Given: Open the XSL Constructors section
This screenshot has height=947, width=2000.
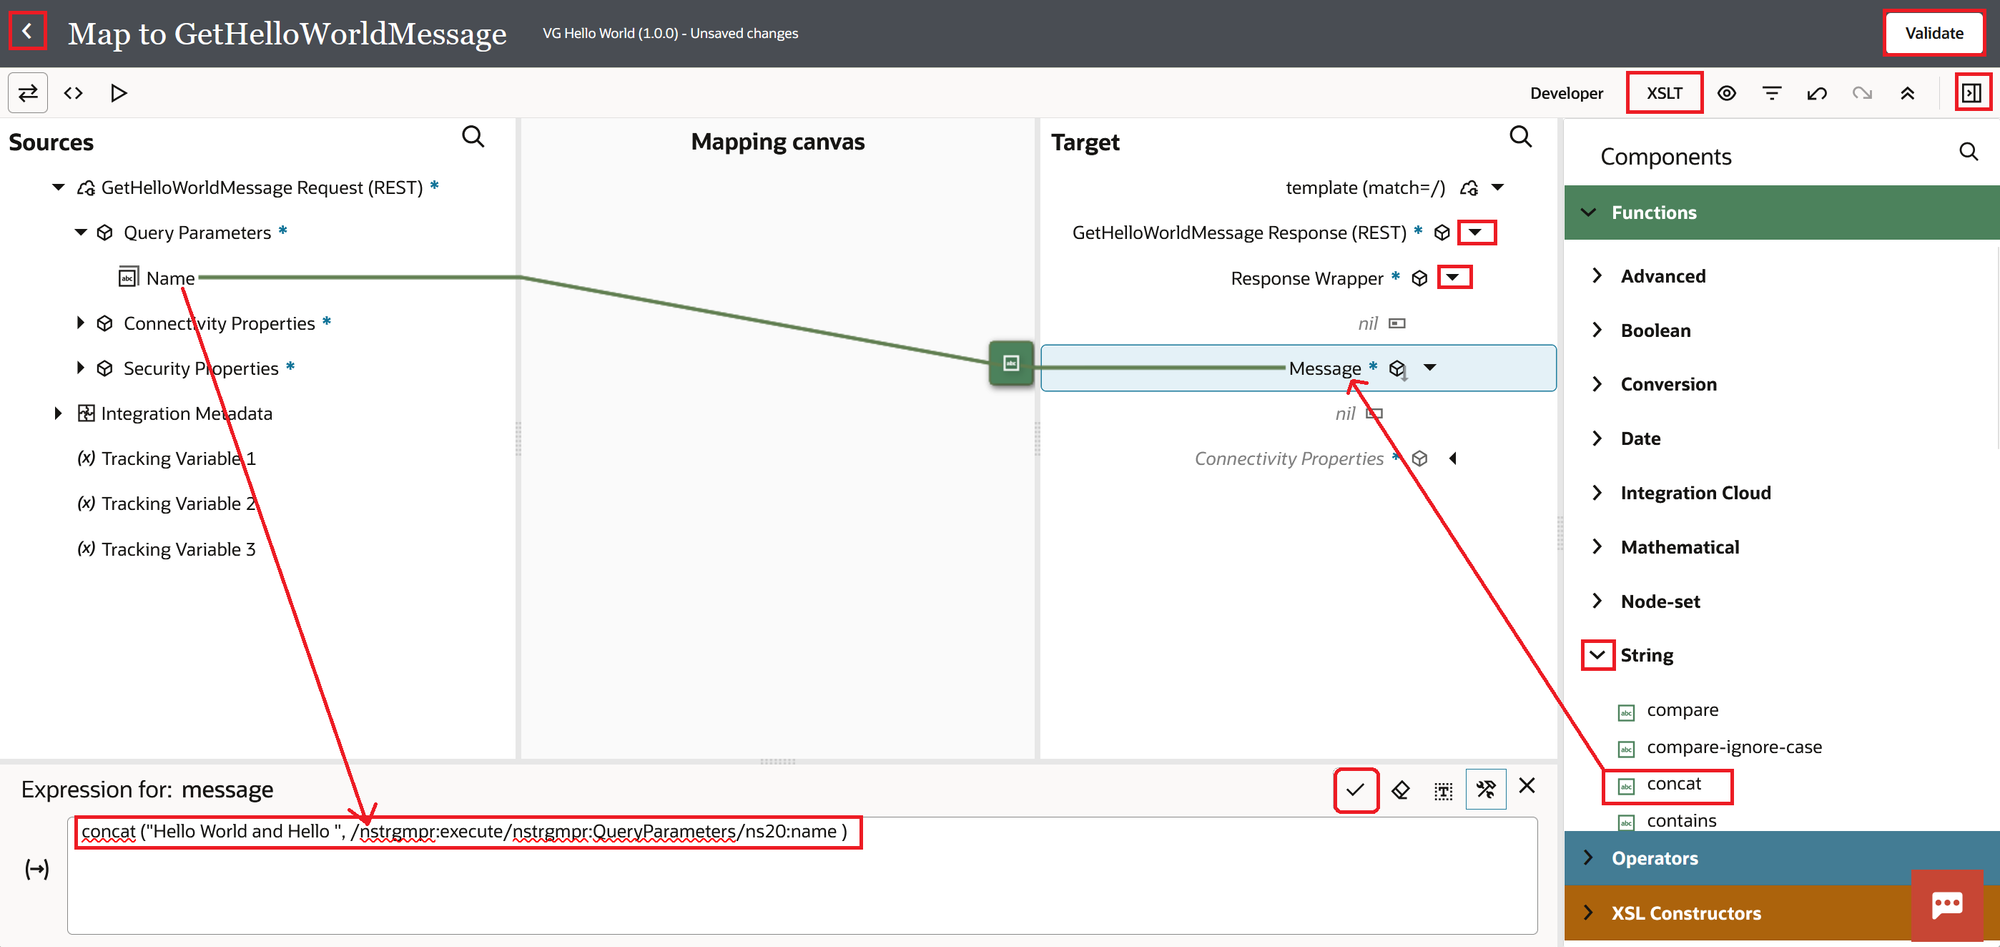Looking at the screenshot, I should [1685, 913].
